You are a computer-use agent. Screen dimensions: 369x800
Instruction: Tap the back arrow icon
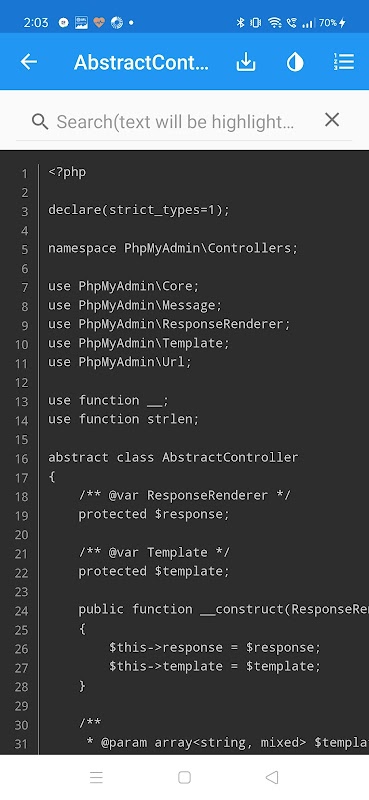point(29,62)
